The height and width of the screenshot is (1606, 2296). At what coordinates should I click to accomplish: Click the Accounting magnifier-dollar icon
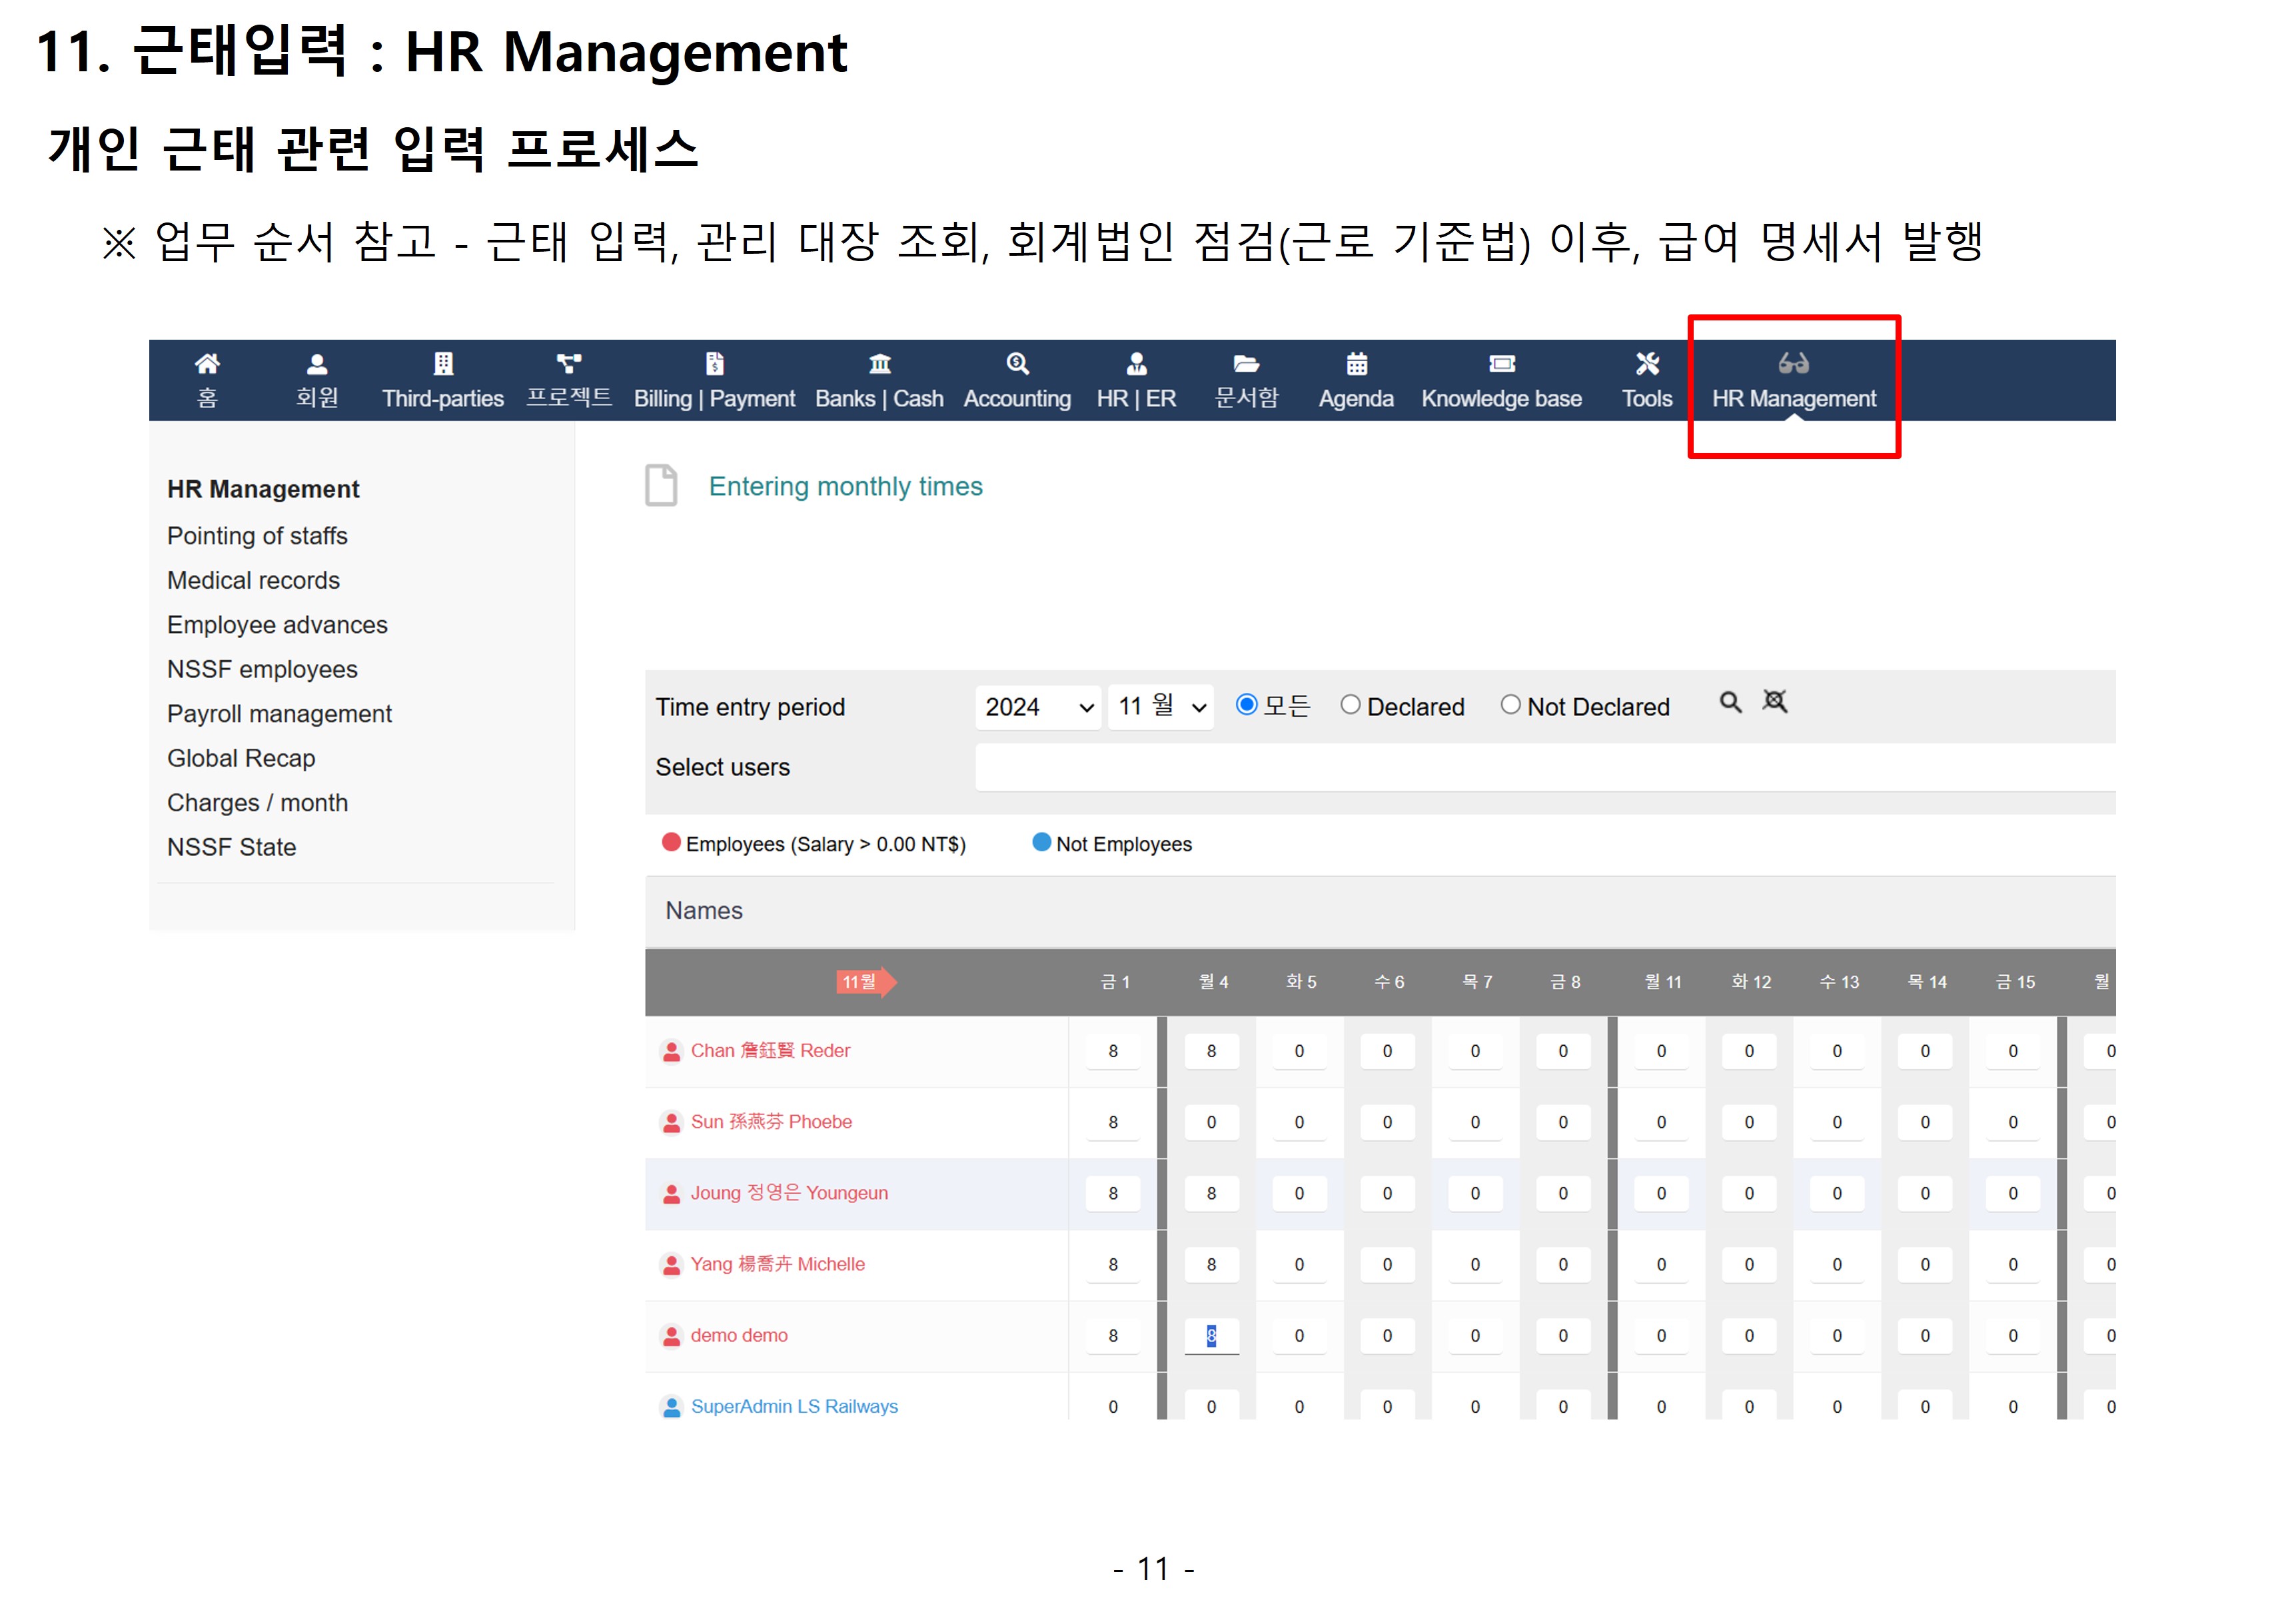click(x=1017, y=363)
